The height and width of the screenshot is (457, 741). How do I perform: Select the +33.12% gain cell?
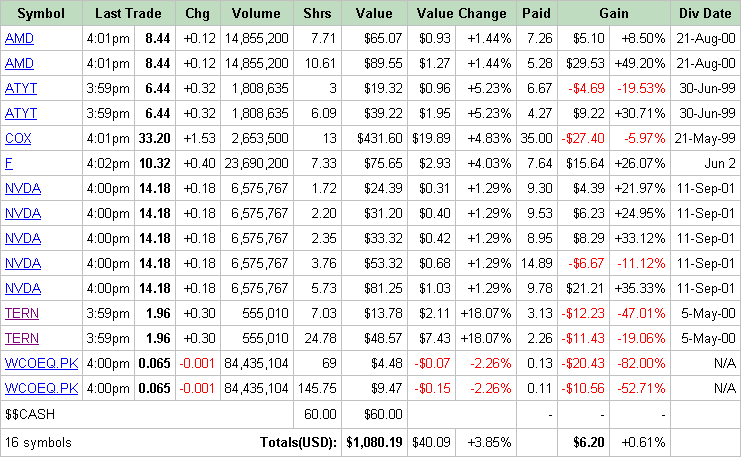(640, 239)
